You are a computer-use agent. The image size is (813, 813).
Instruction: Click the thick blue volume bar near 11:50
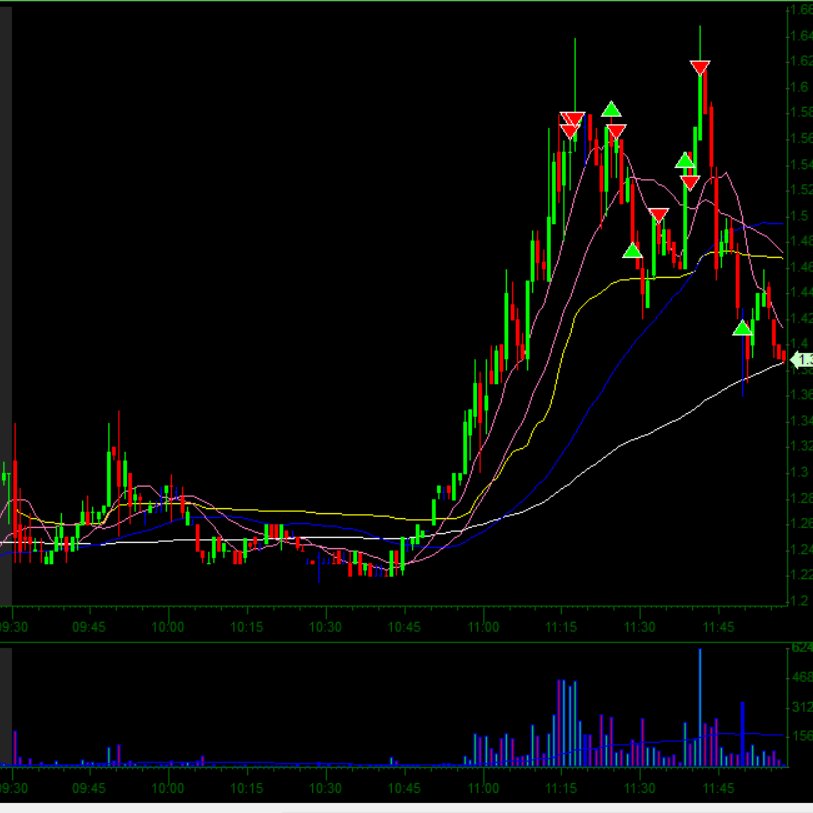tap(742, 734)
